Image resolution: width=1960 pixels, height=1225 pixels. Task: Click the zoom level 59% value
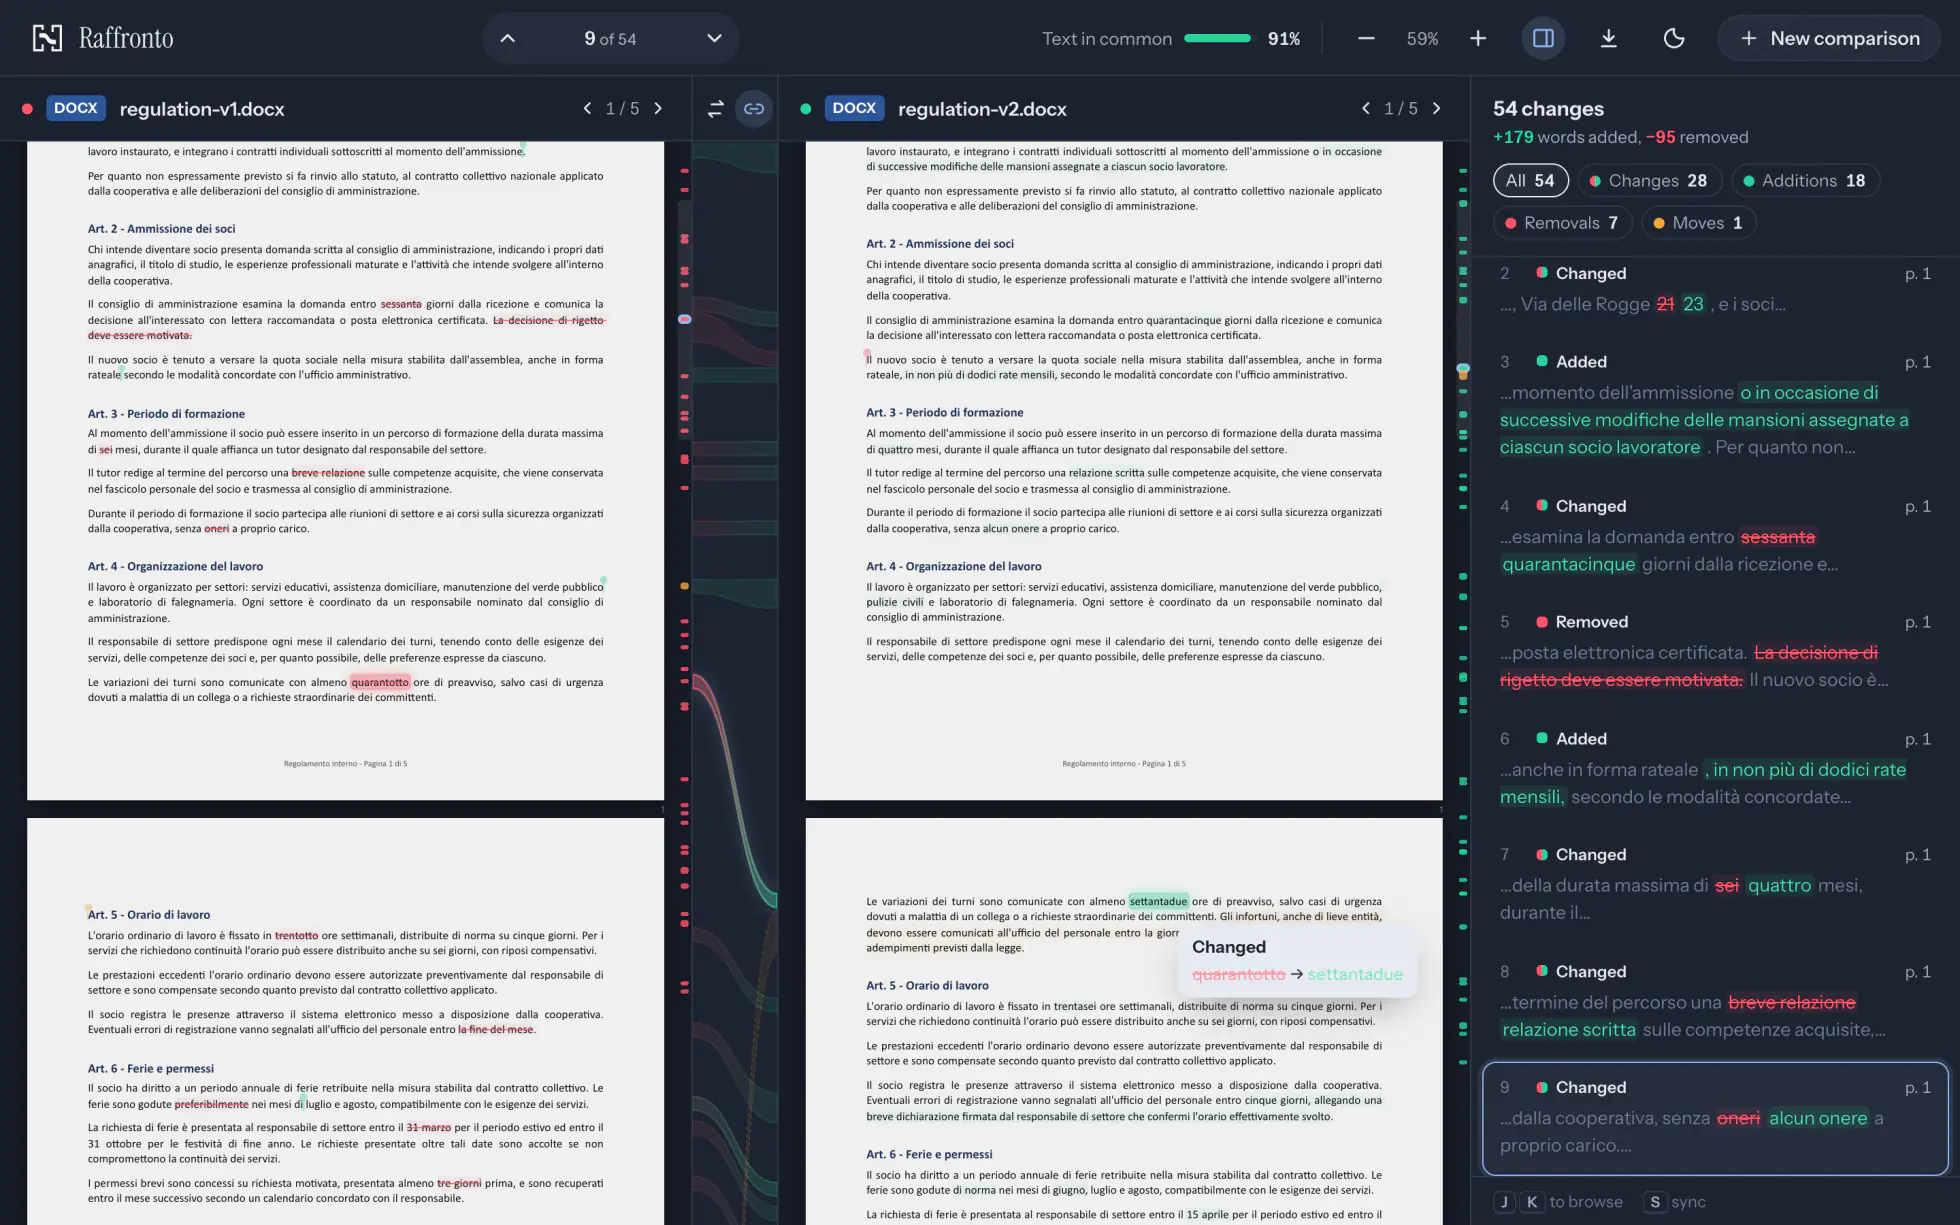tap(1422, 38)
